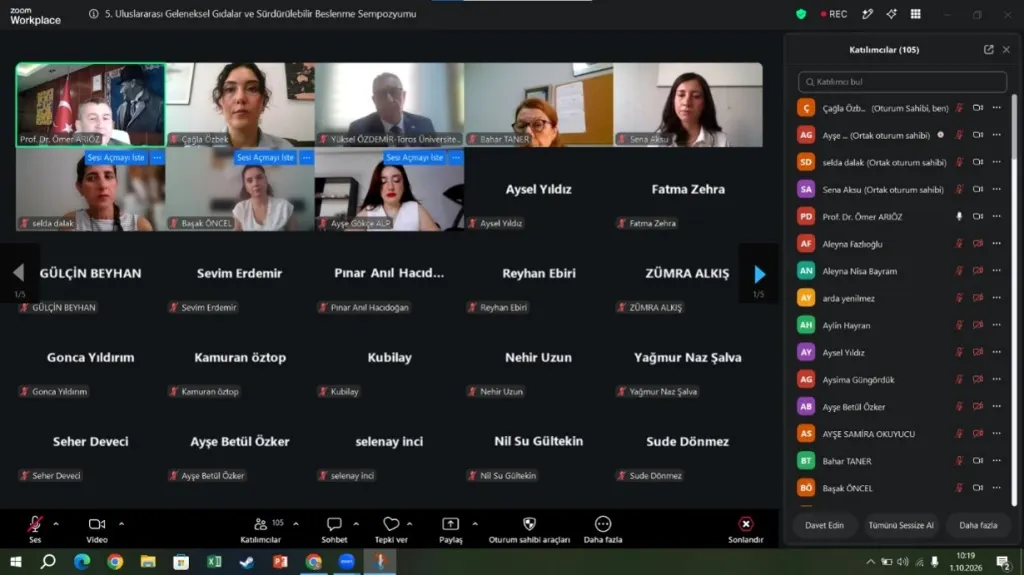Open Oturum sahibi araçları host tools

[529, 529]
